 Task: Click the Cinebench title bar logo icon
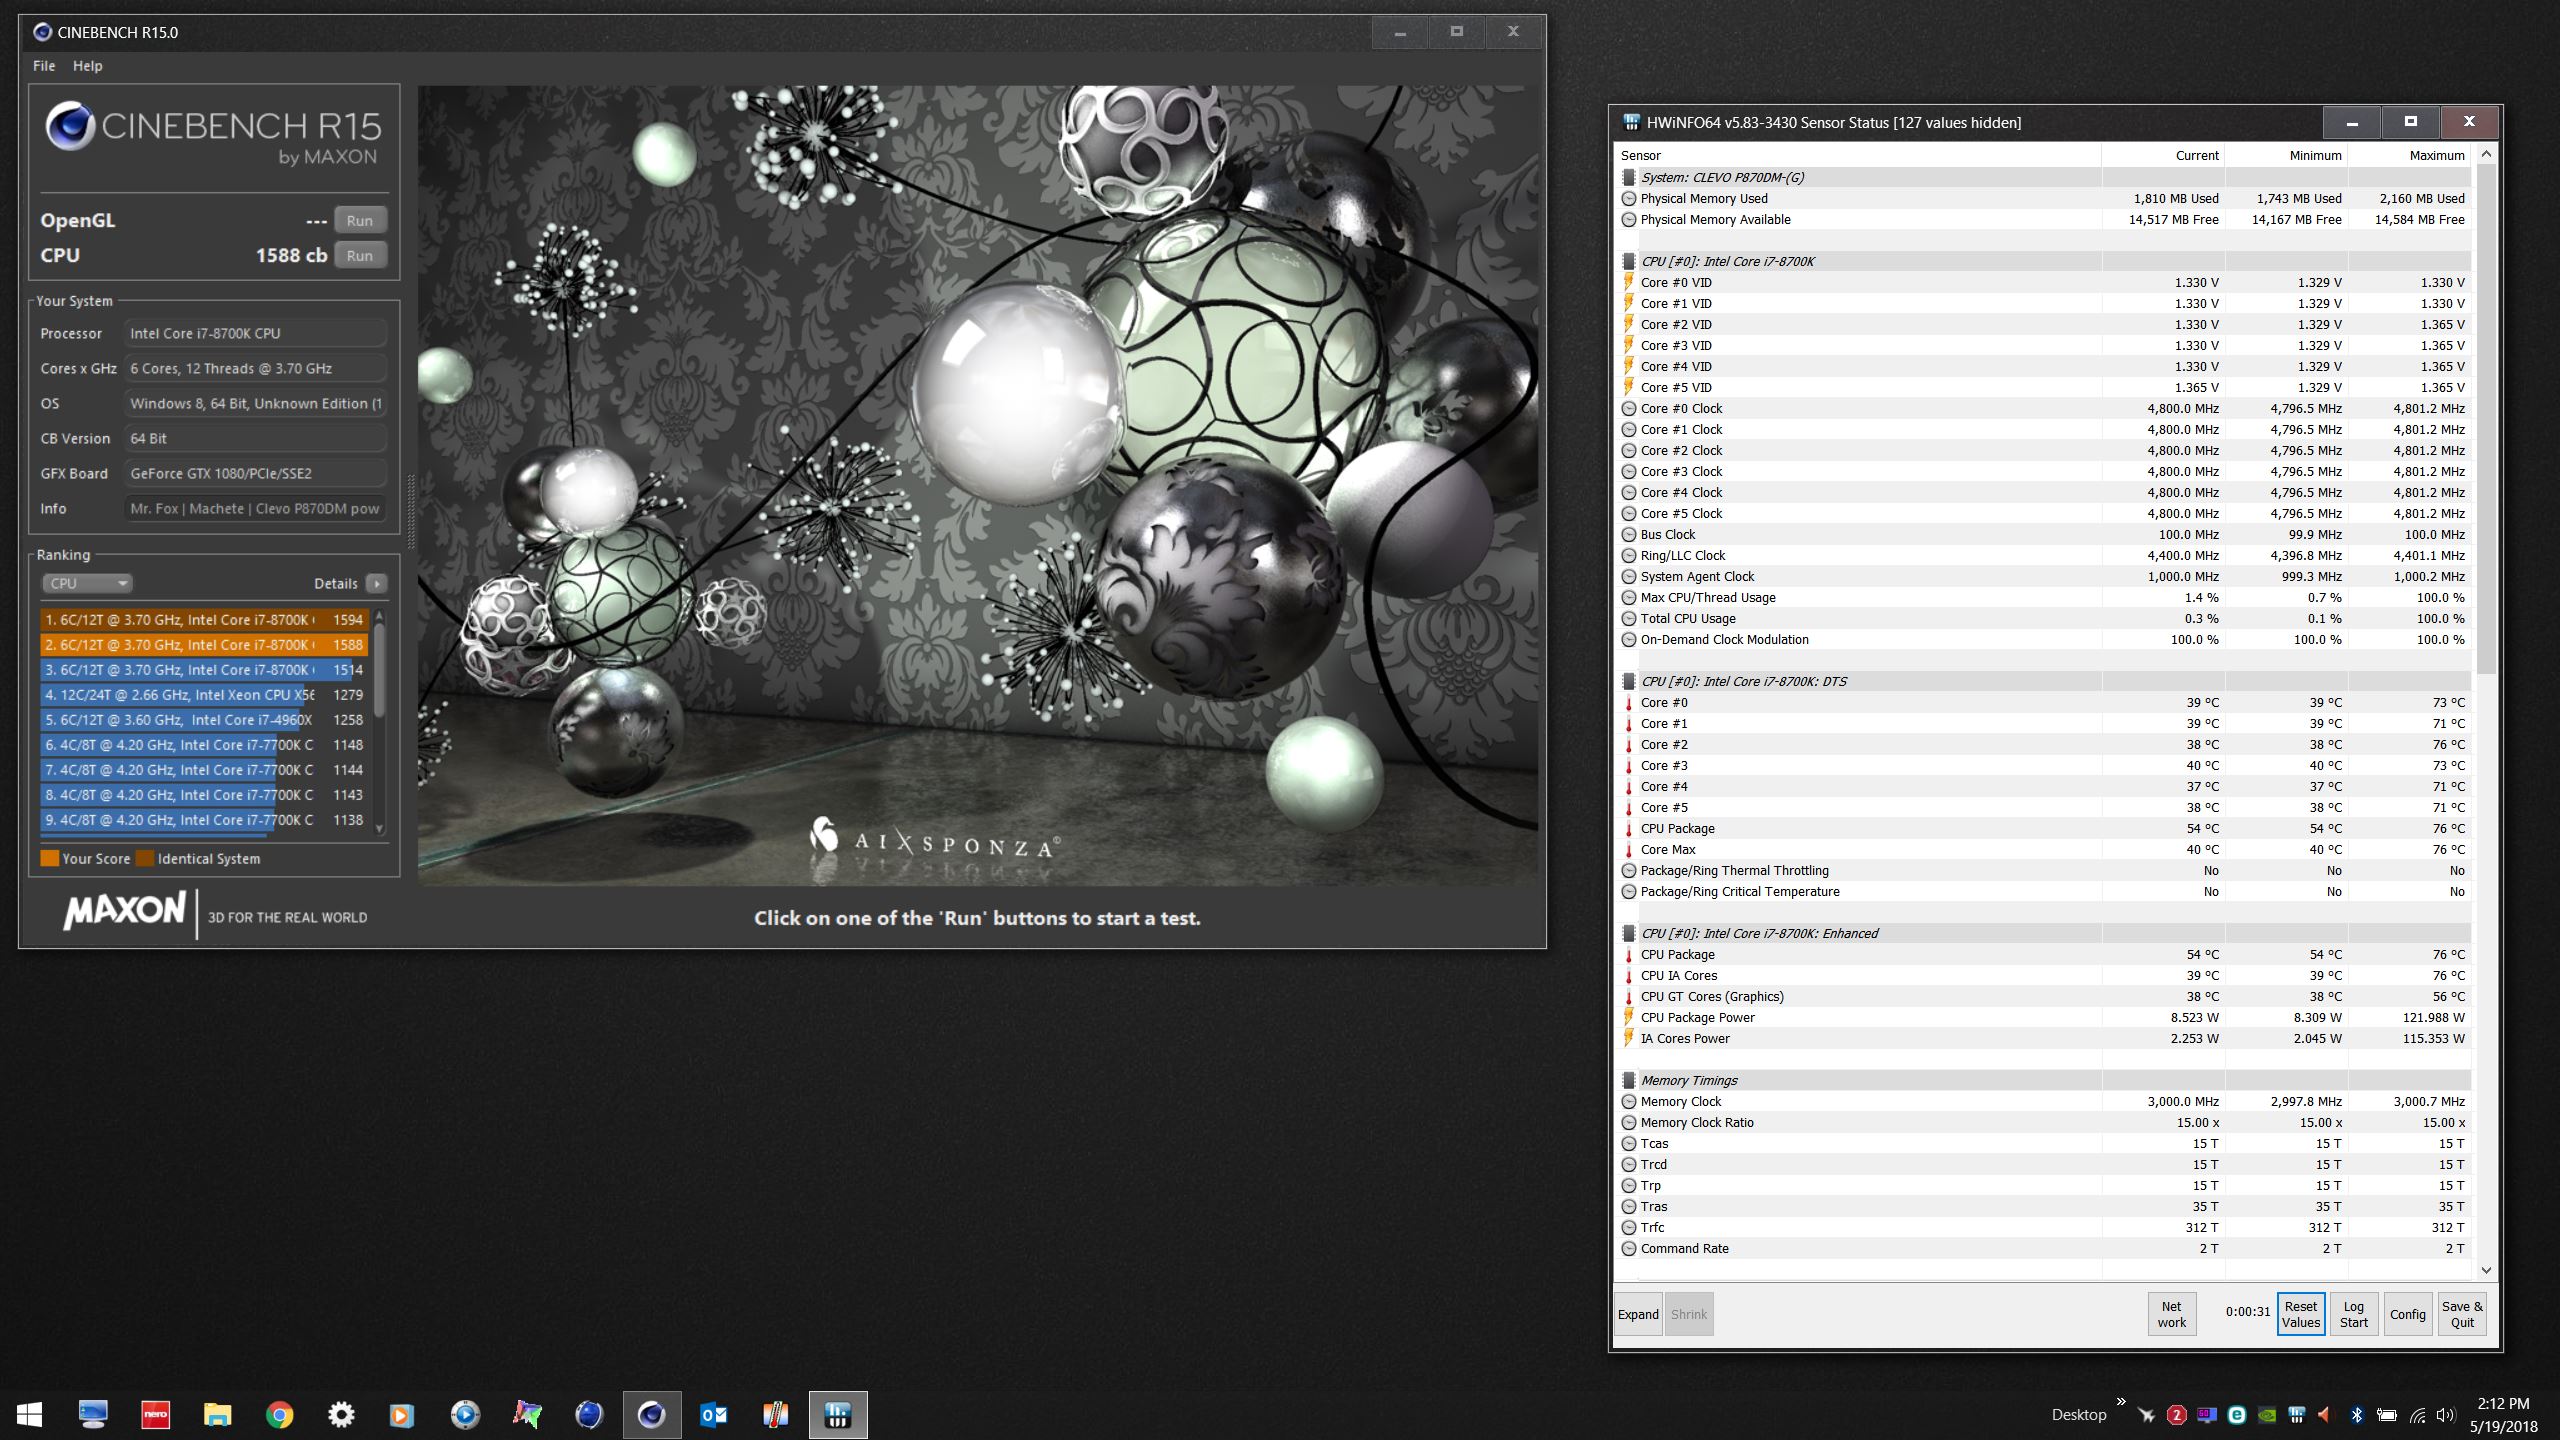[x=42, y=32]
